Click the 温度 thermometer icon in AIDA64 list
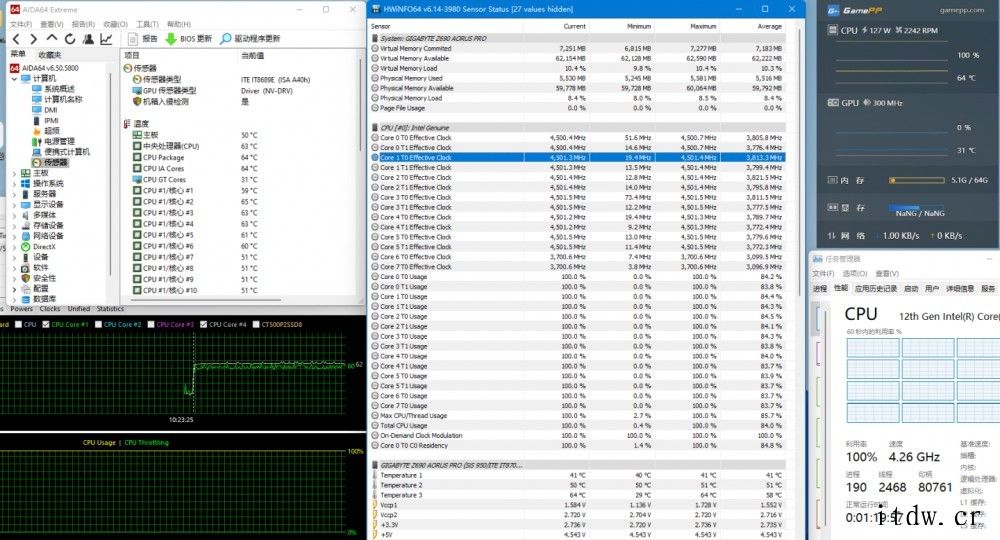The height and width of the screenshot is (540, 1000). pyautogui.click(x=127, y=124)
